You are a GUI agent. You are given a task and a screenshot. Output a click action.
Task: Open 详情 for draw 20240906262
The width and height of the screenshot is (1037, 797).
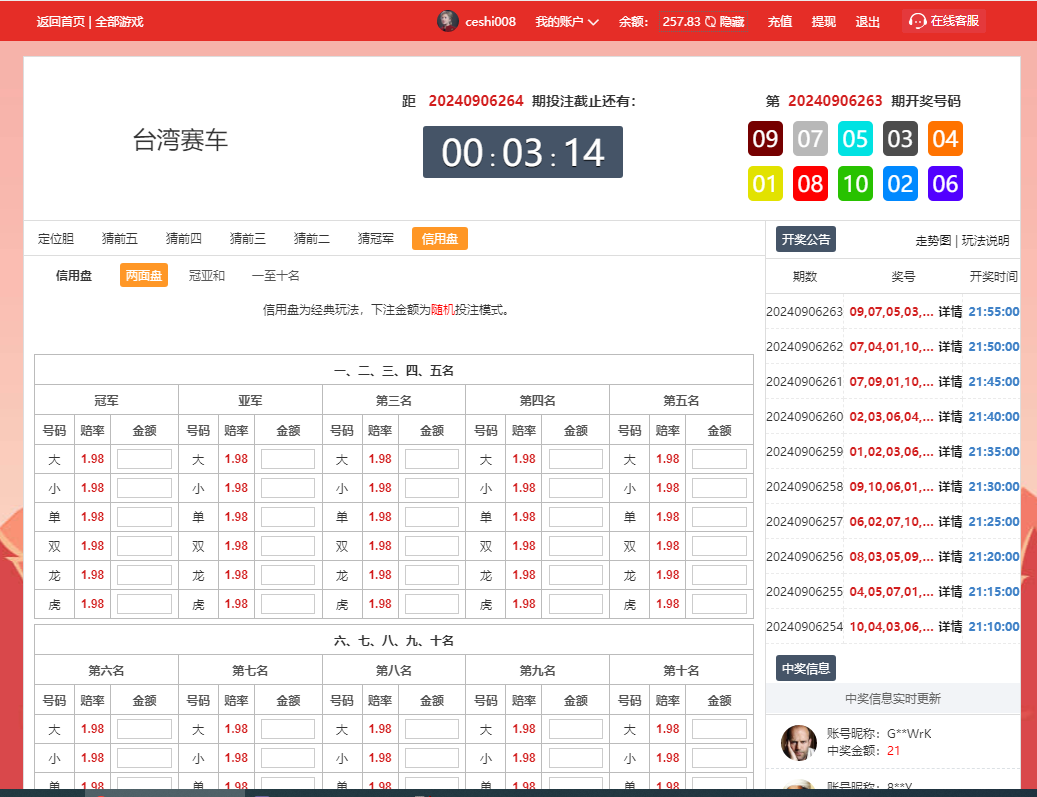pyautogui.click(x=950, y=347)
